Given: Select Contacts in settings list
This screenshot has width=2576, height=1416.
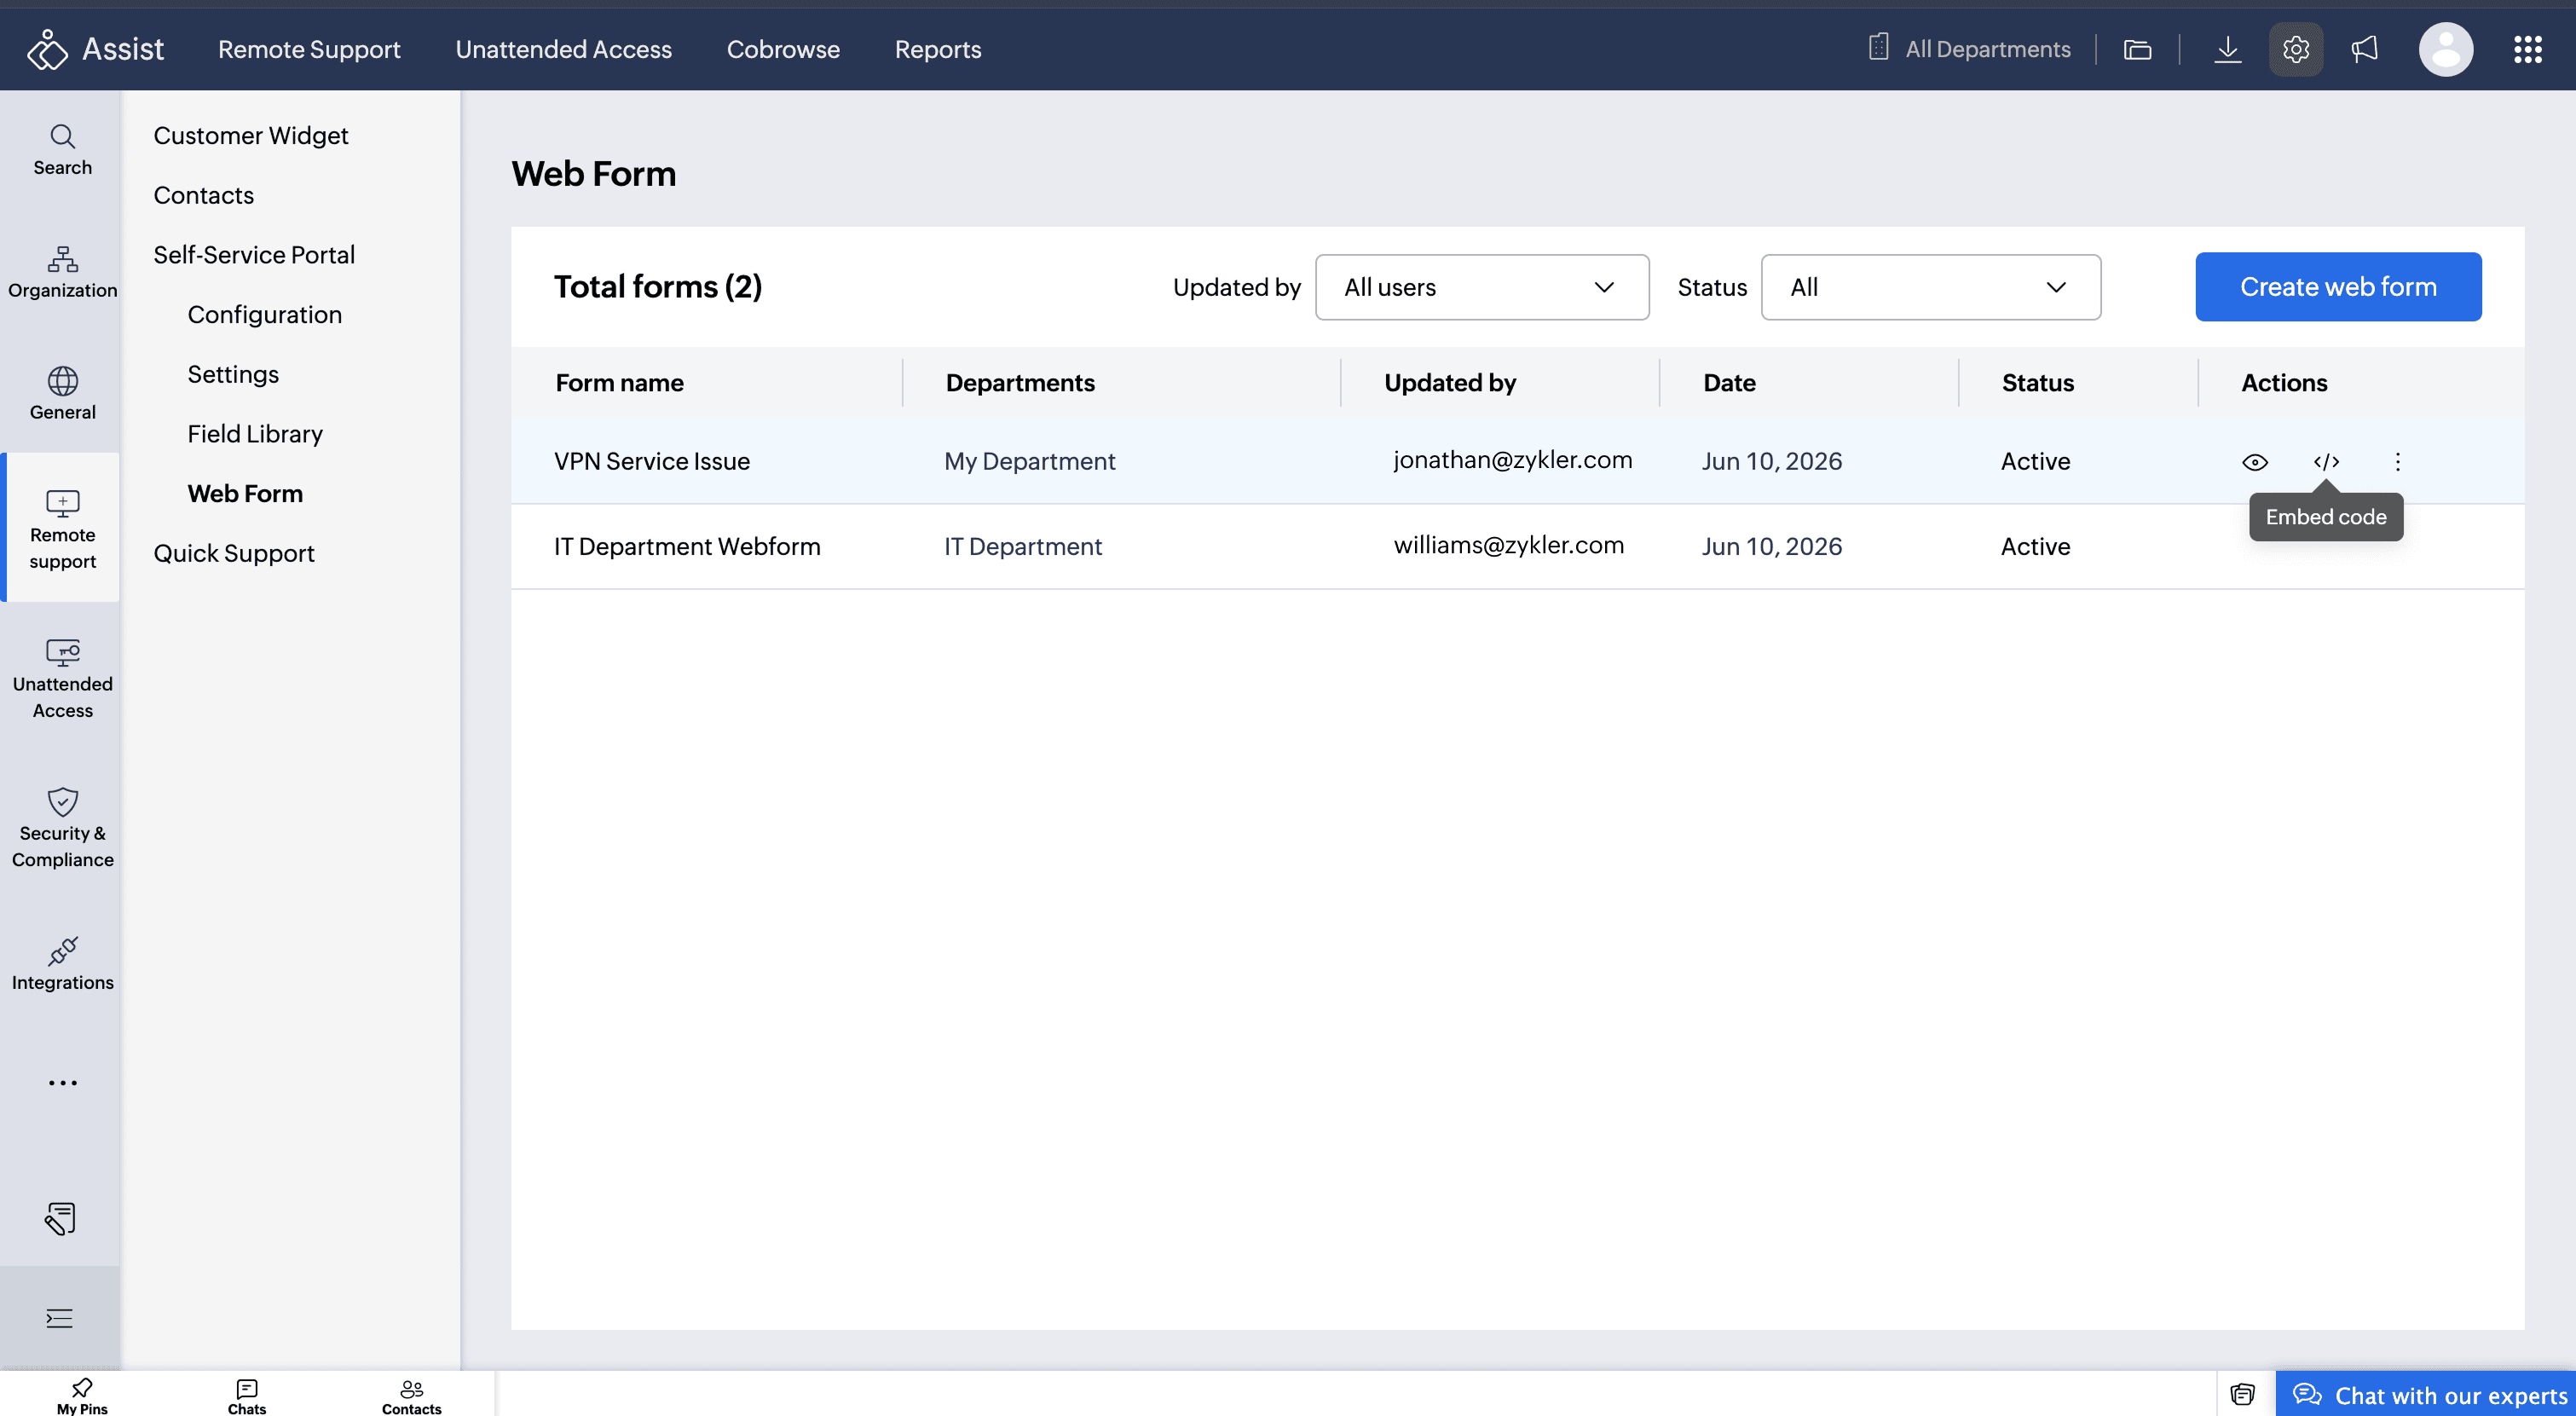Looking at the screenshot, I should [x=204, y=195].
